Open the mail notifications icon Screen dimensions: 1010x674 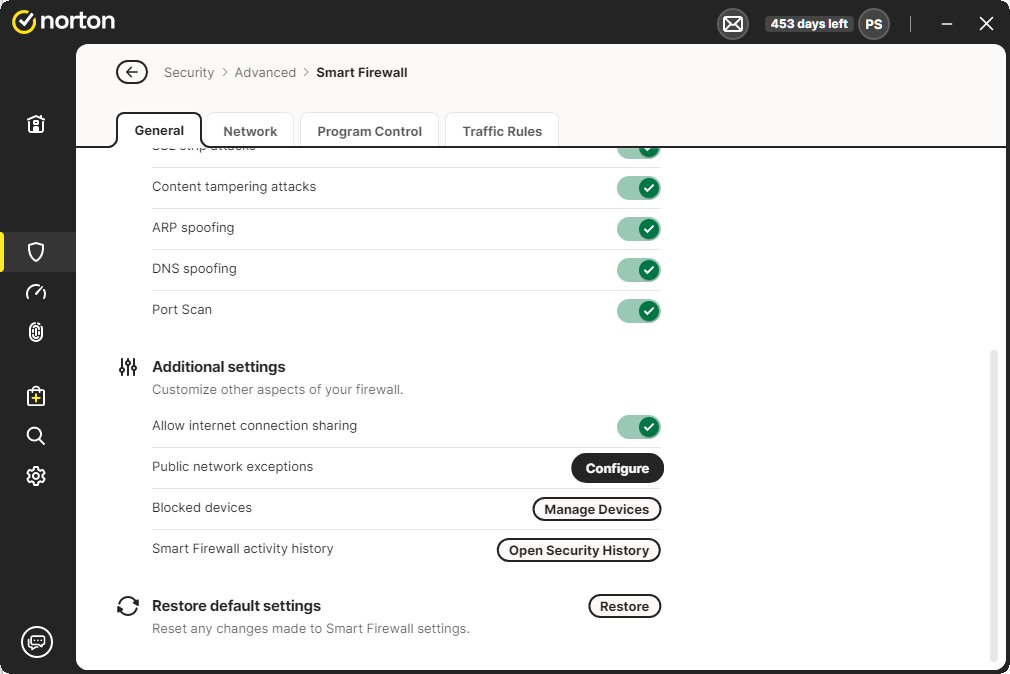point(732,24)
